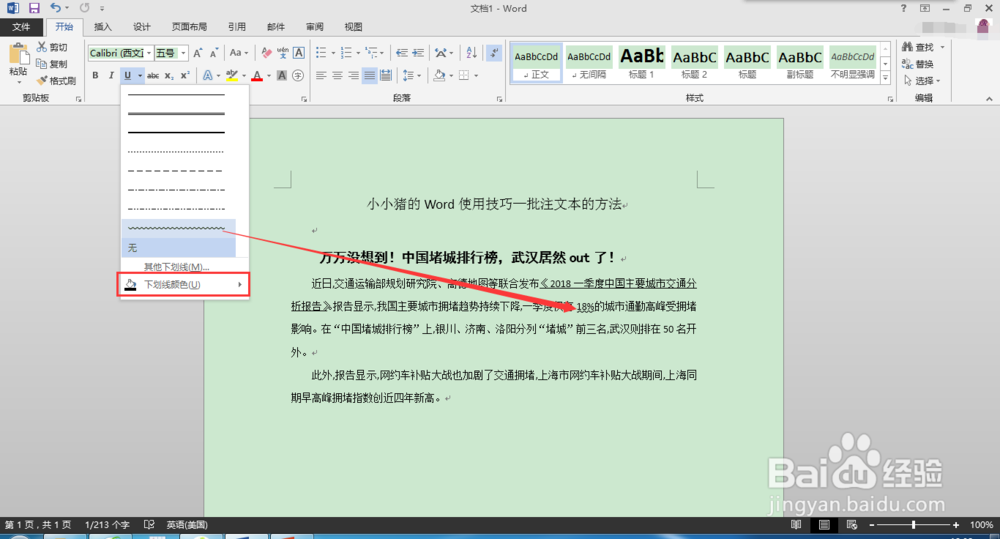Toggle Justify alignment
The image size is (1000, 539).
pyautogui.click(x=369, y=75)
